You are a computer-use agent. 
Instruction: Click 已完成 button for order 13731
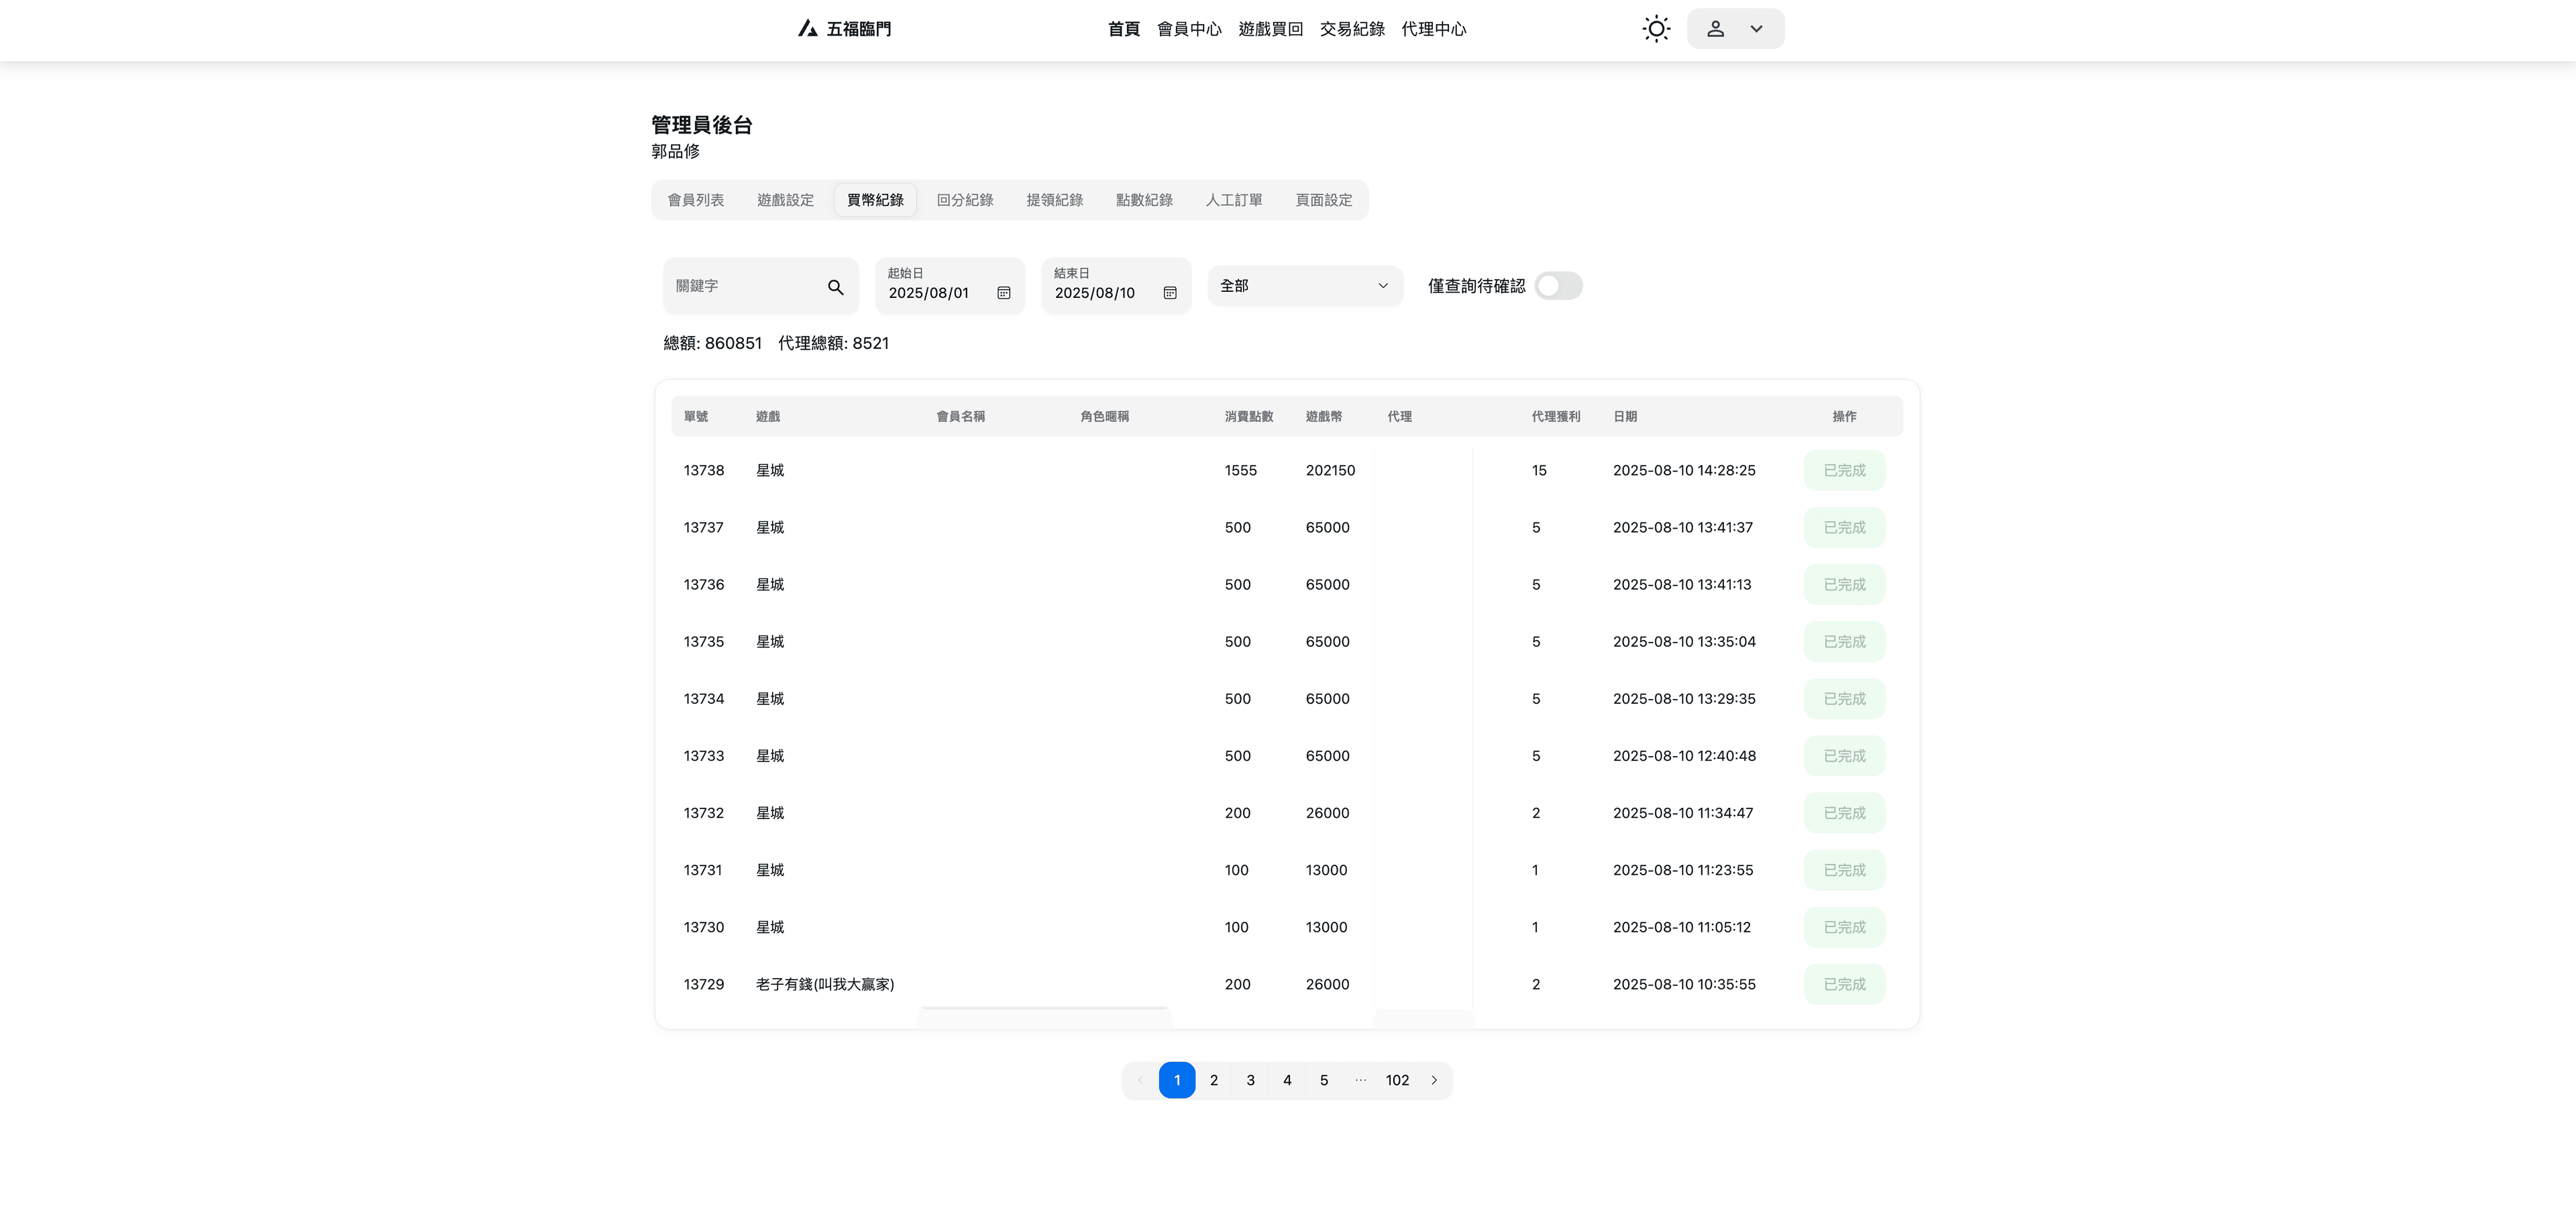click(x=1844, y=870)
